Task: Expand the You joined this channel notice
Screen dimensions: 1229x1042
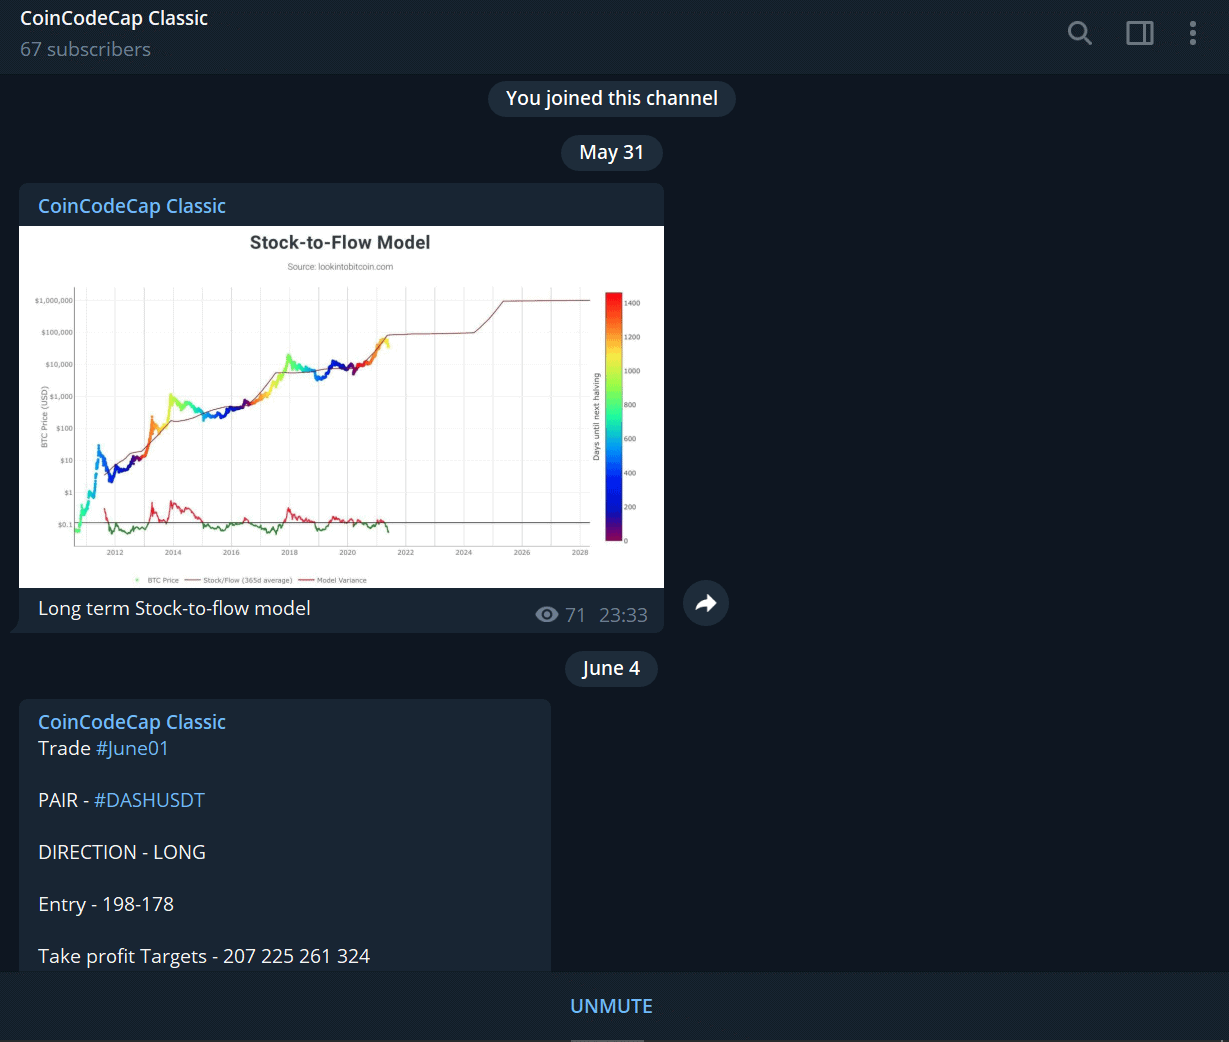Action: (x=611, y=98)
